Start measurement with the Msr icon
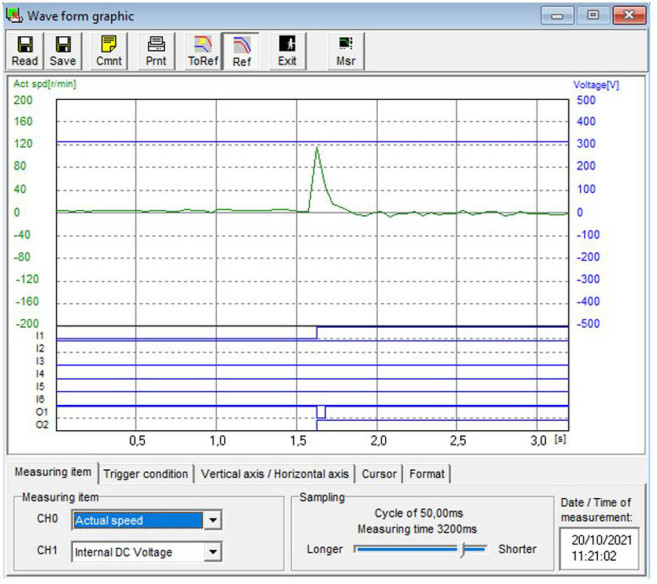657x584 pixels. tap(345, 51)
